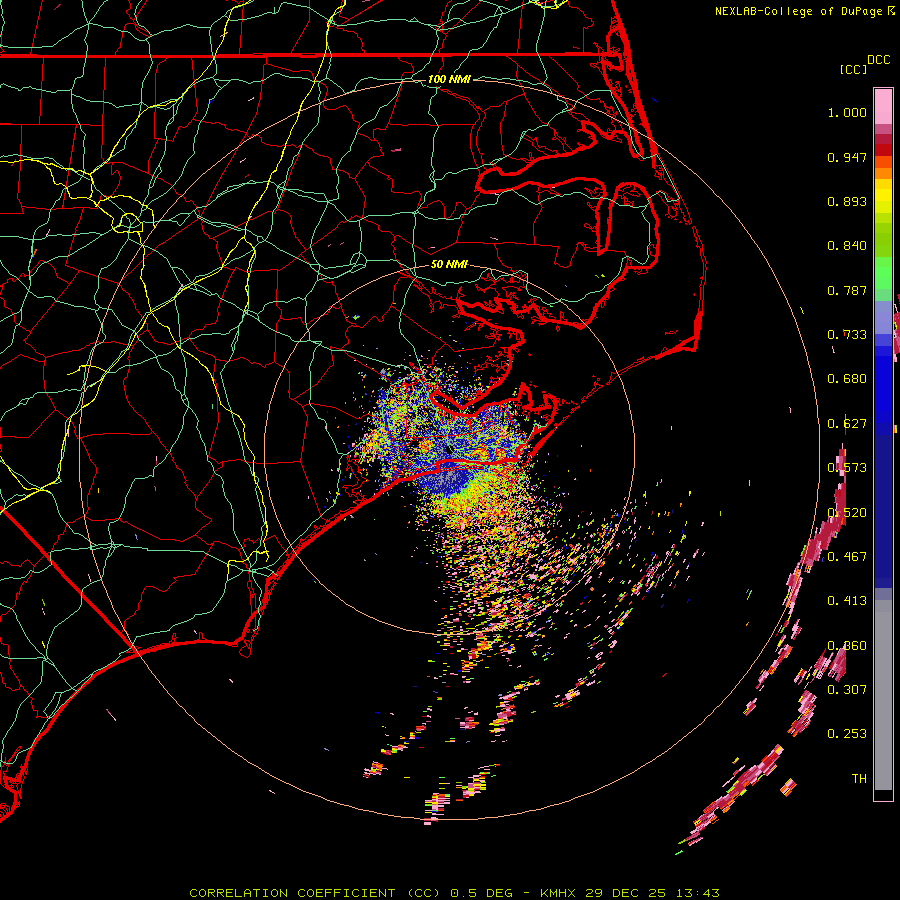Click the DCC label above the color scale
The height and width of the screenshot is (900, 900).
tap(878, 60)
